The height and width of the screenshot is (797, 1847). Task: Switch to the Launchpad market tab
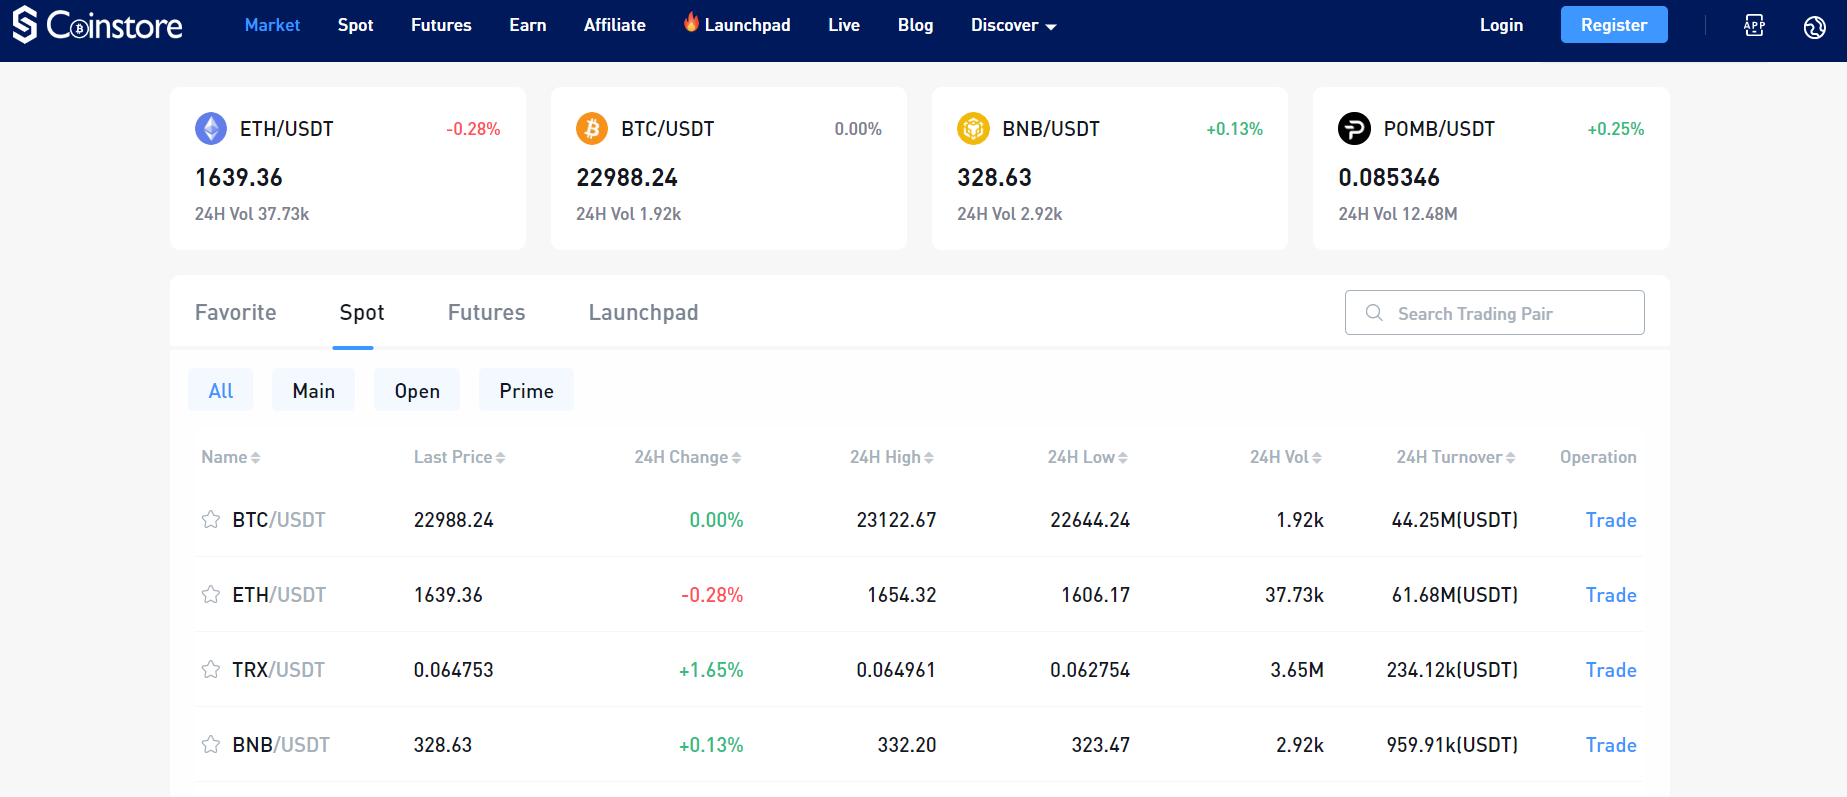(x=643, y=312)
